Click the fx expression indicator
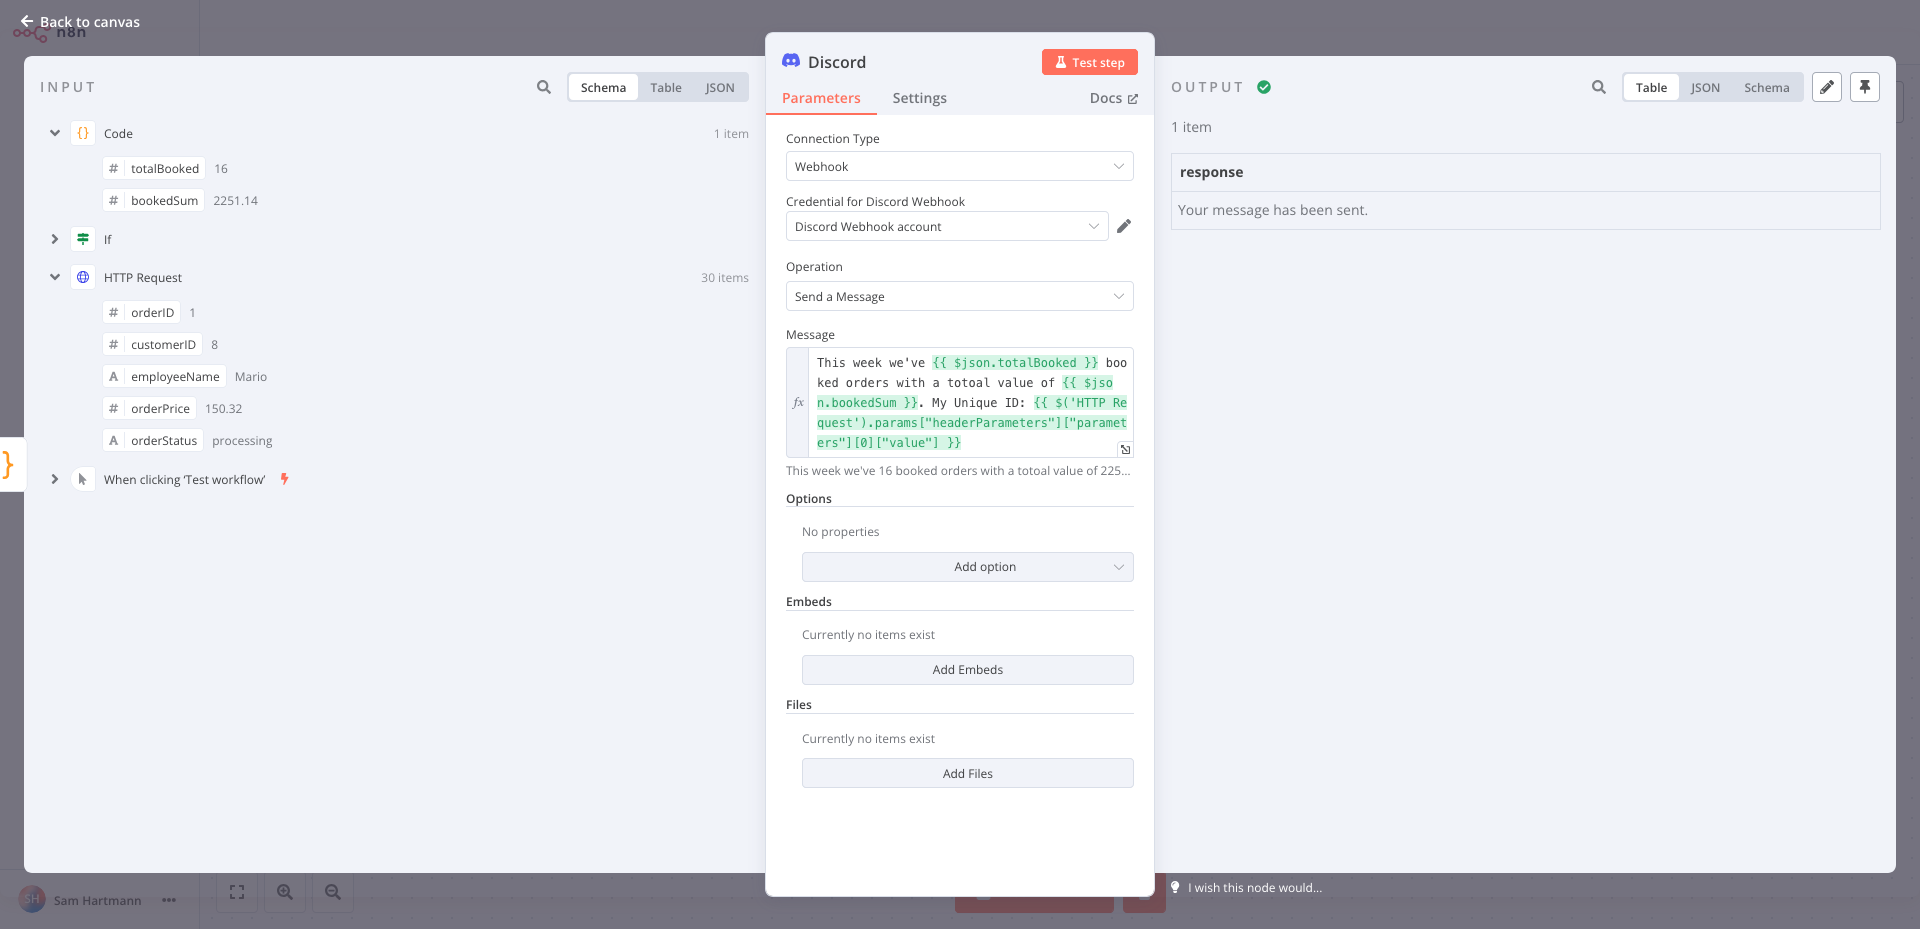 [x=798, y=402]
